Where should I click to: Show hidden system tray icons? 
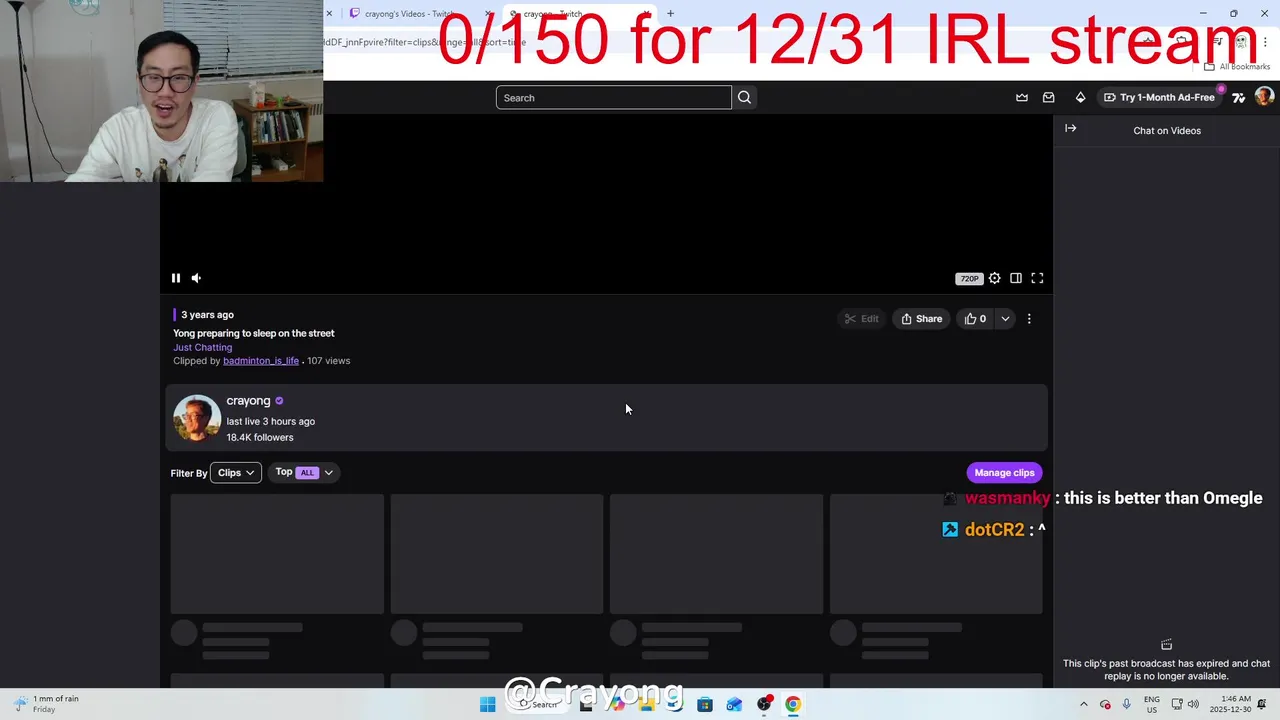coord(1084,704)
